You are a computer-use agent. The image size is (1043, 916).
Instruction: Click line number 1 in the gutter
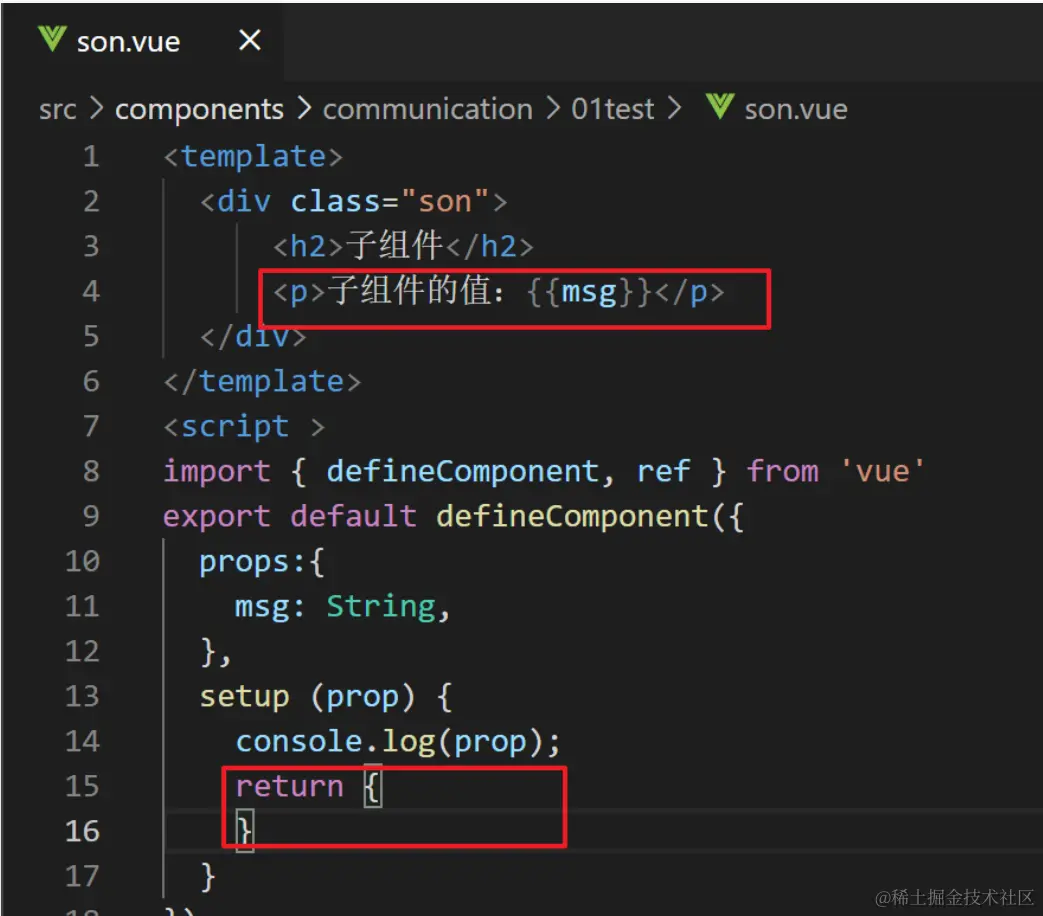click(x=91, y=157)
